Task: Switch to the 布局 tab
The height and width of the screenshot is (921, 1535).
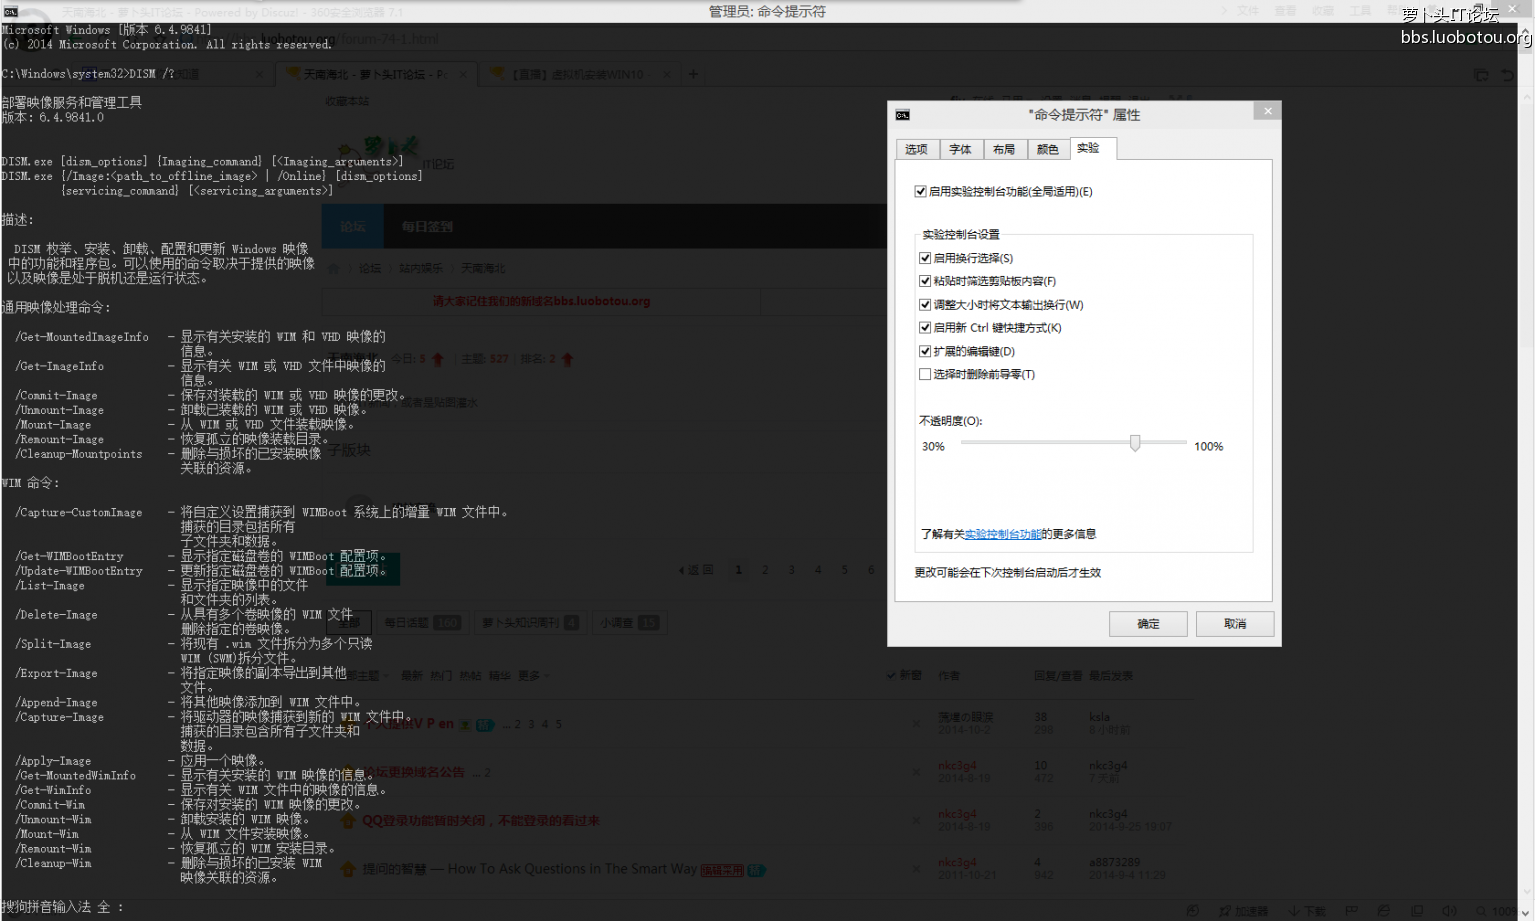Action: point(1004,149)
